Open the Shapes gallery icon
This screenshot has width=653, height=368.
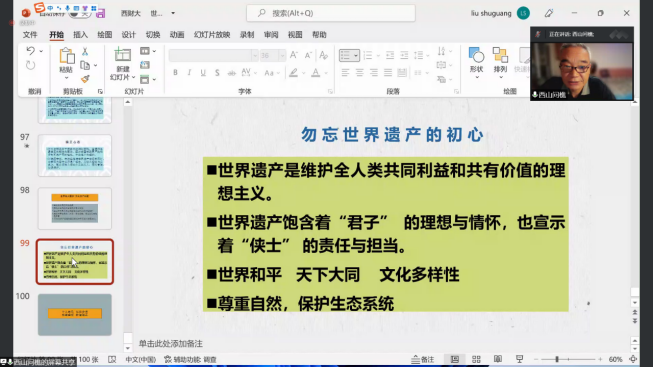pos(476,55)
